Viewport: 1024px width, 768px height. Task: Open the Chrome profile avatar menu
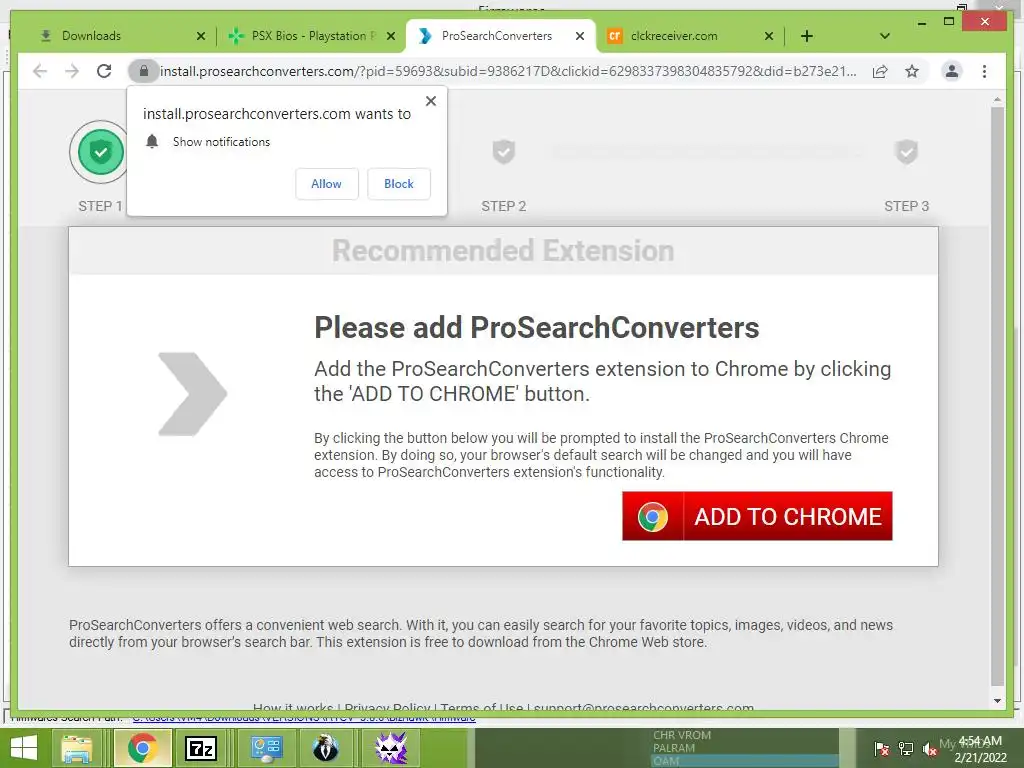[952, 71]
